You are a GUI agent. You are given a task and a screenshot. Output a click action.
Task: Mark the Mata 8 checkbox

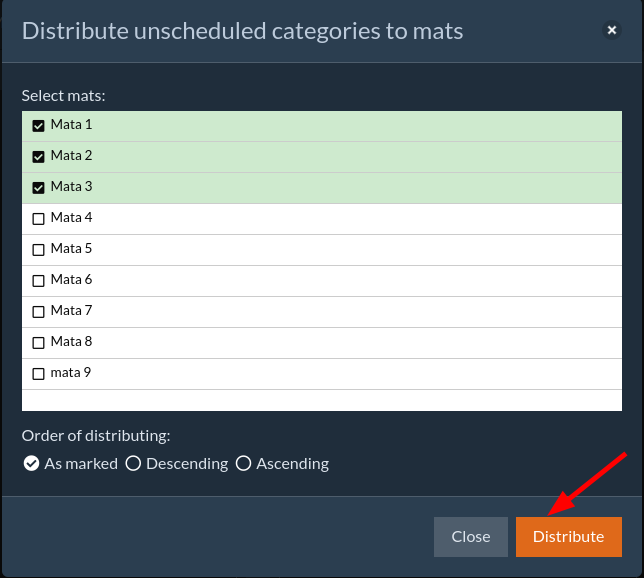[x=39, y=343]
